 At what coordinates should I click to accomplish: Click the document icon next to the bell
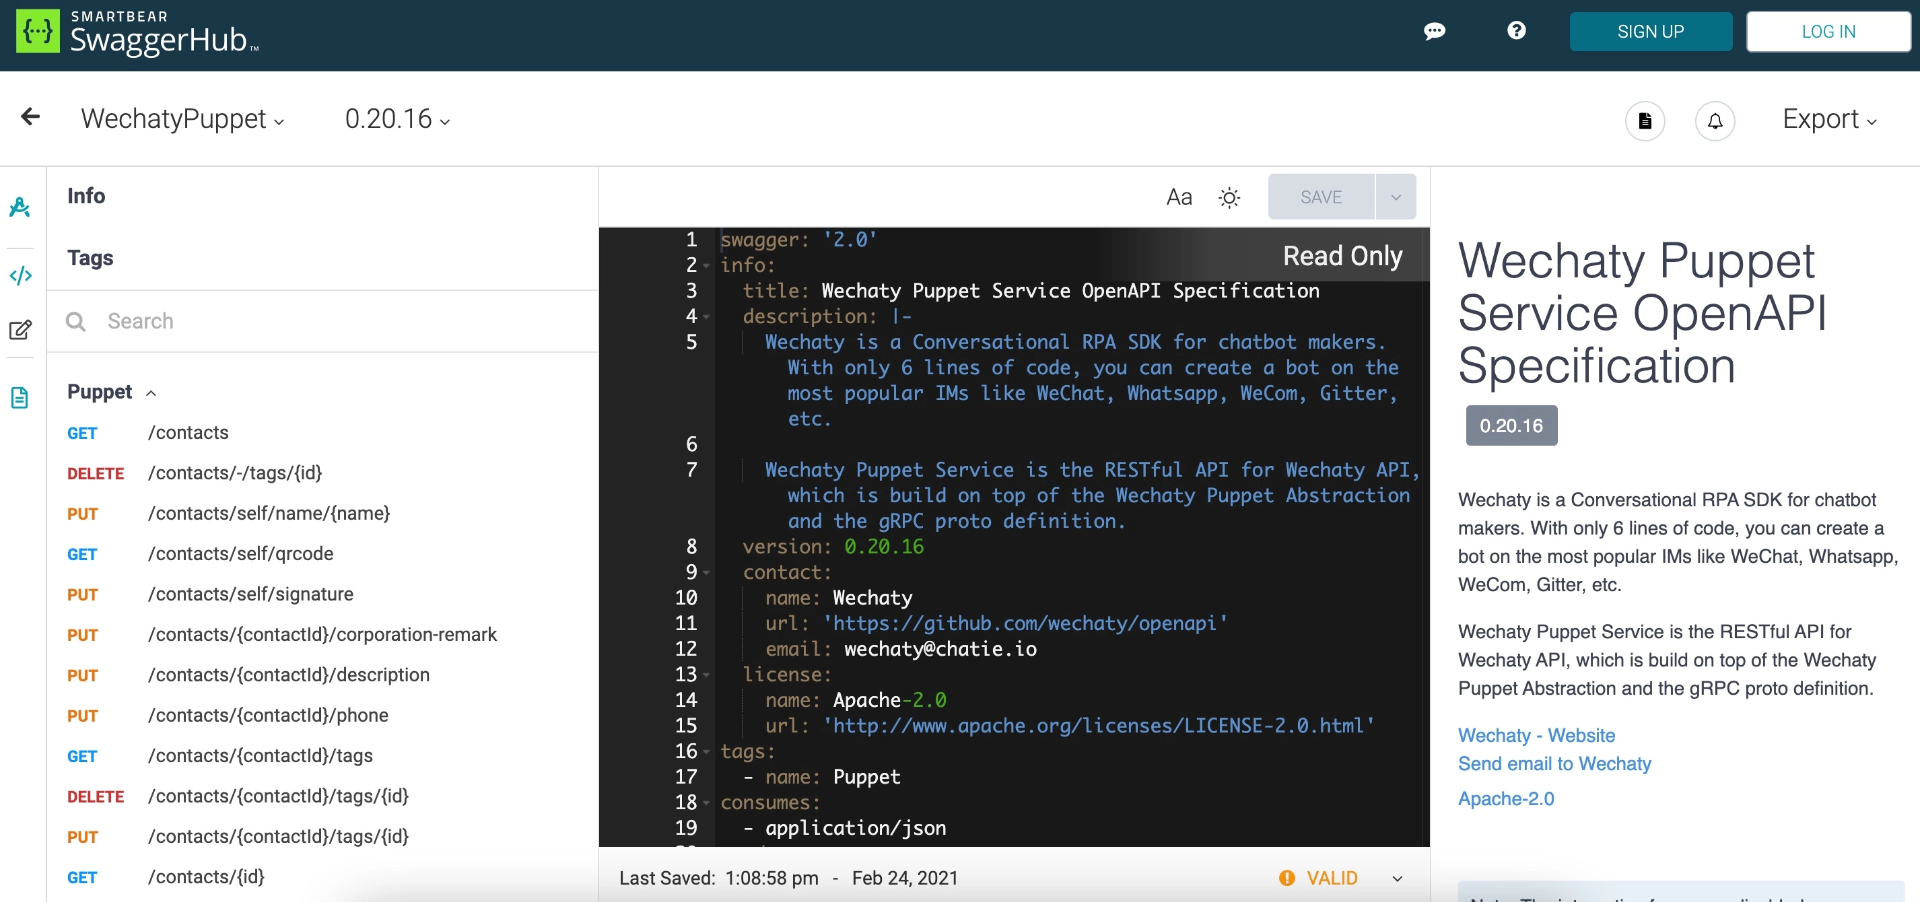1645,121
